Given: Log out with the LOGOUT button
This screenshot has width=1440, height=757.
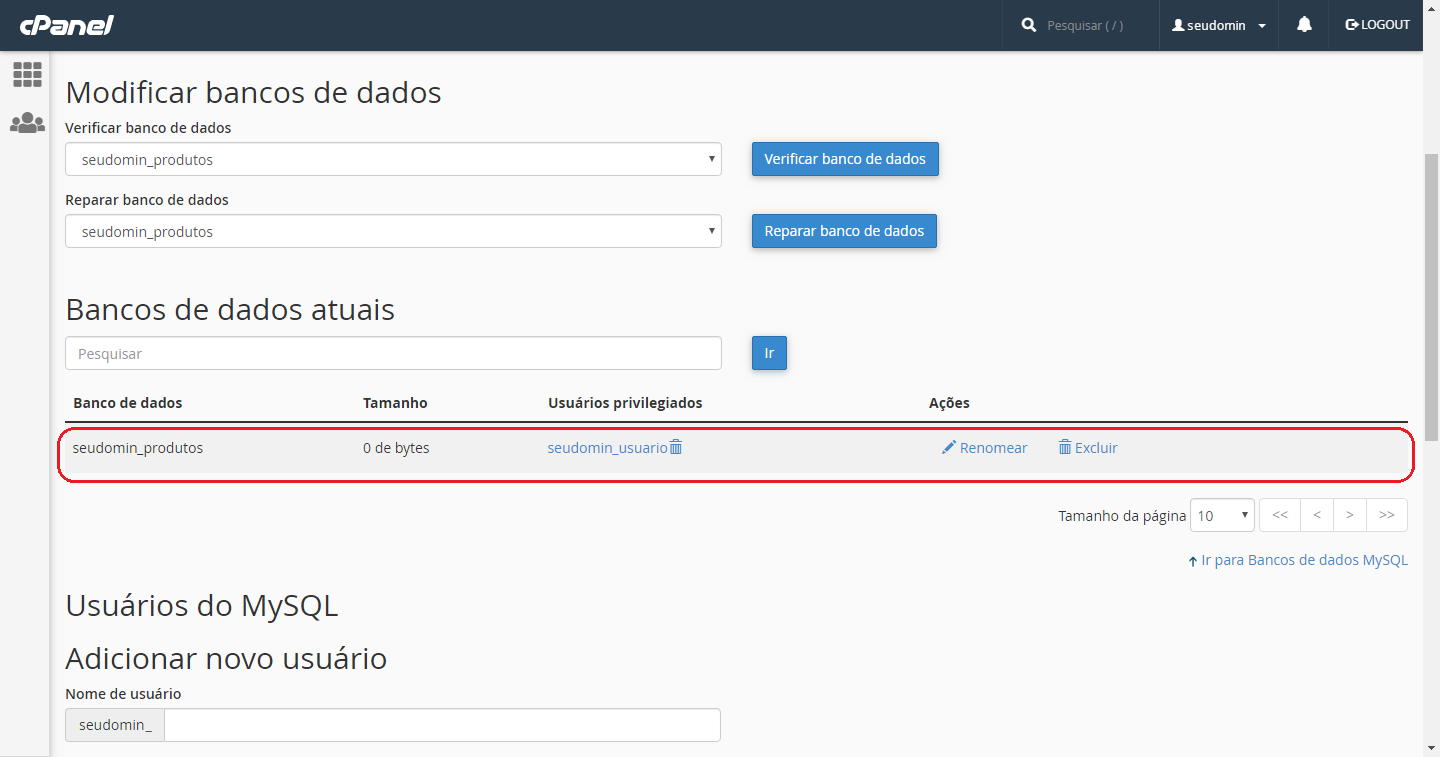Looking at the screenshot, I should (1378, 25).
